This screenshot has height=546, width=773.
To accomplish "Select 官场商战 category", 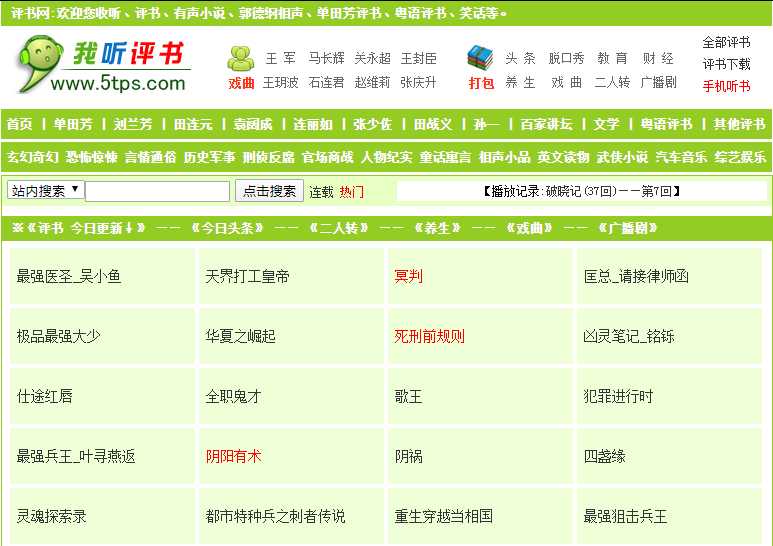I will (328, 157).
